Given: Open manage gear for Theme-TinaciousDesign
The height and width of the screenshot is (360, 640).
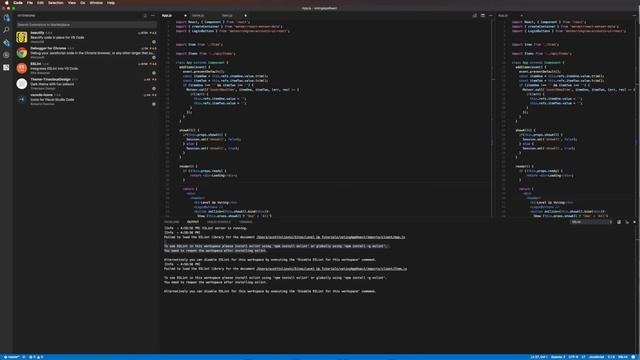Looking at the screenshot, I should tap(154, 88).
